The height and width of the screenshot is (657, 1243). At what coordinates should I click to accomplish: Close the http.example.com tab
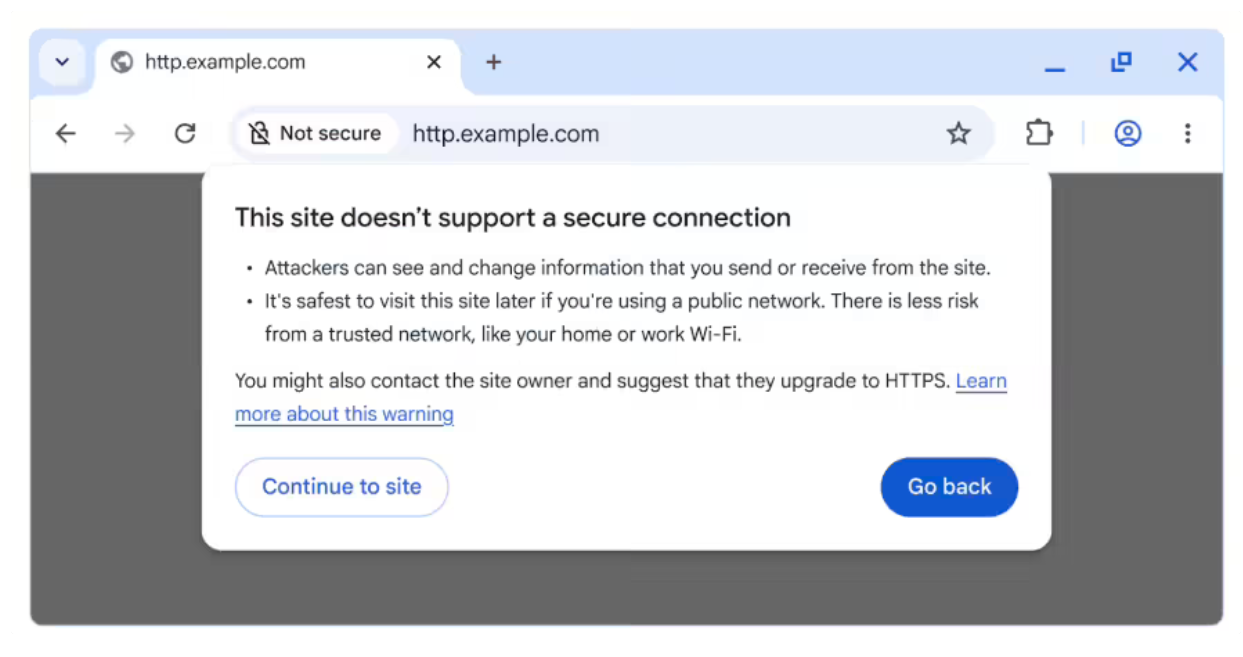pos(433,61)
